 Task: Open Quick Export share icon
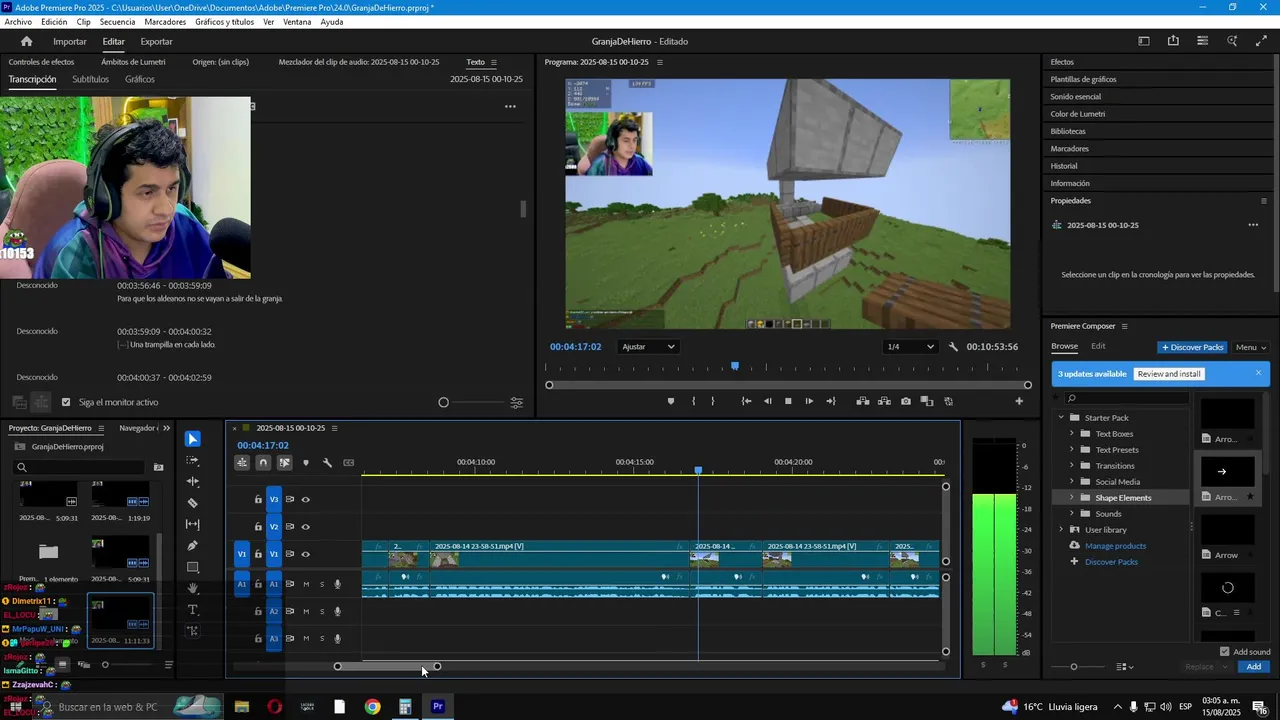1173,41
